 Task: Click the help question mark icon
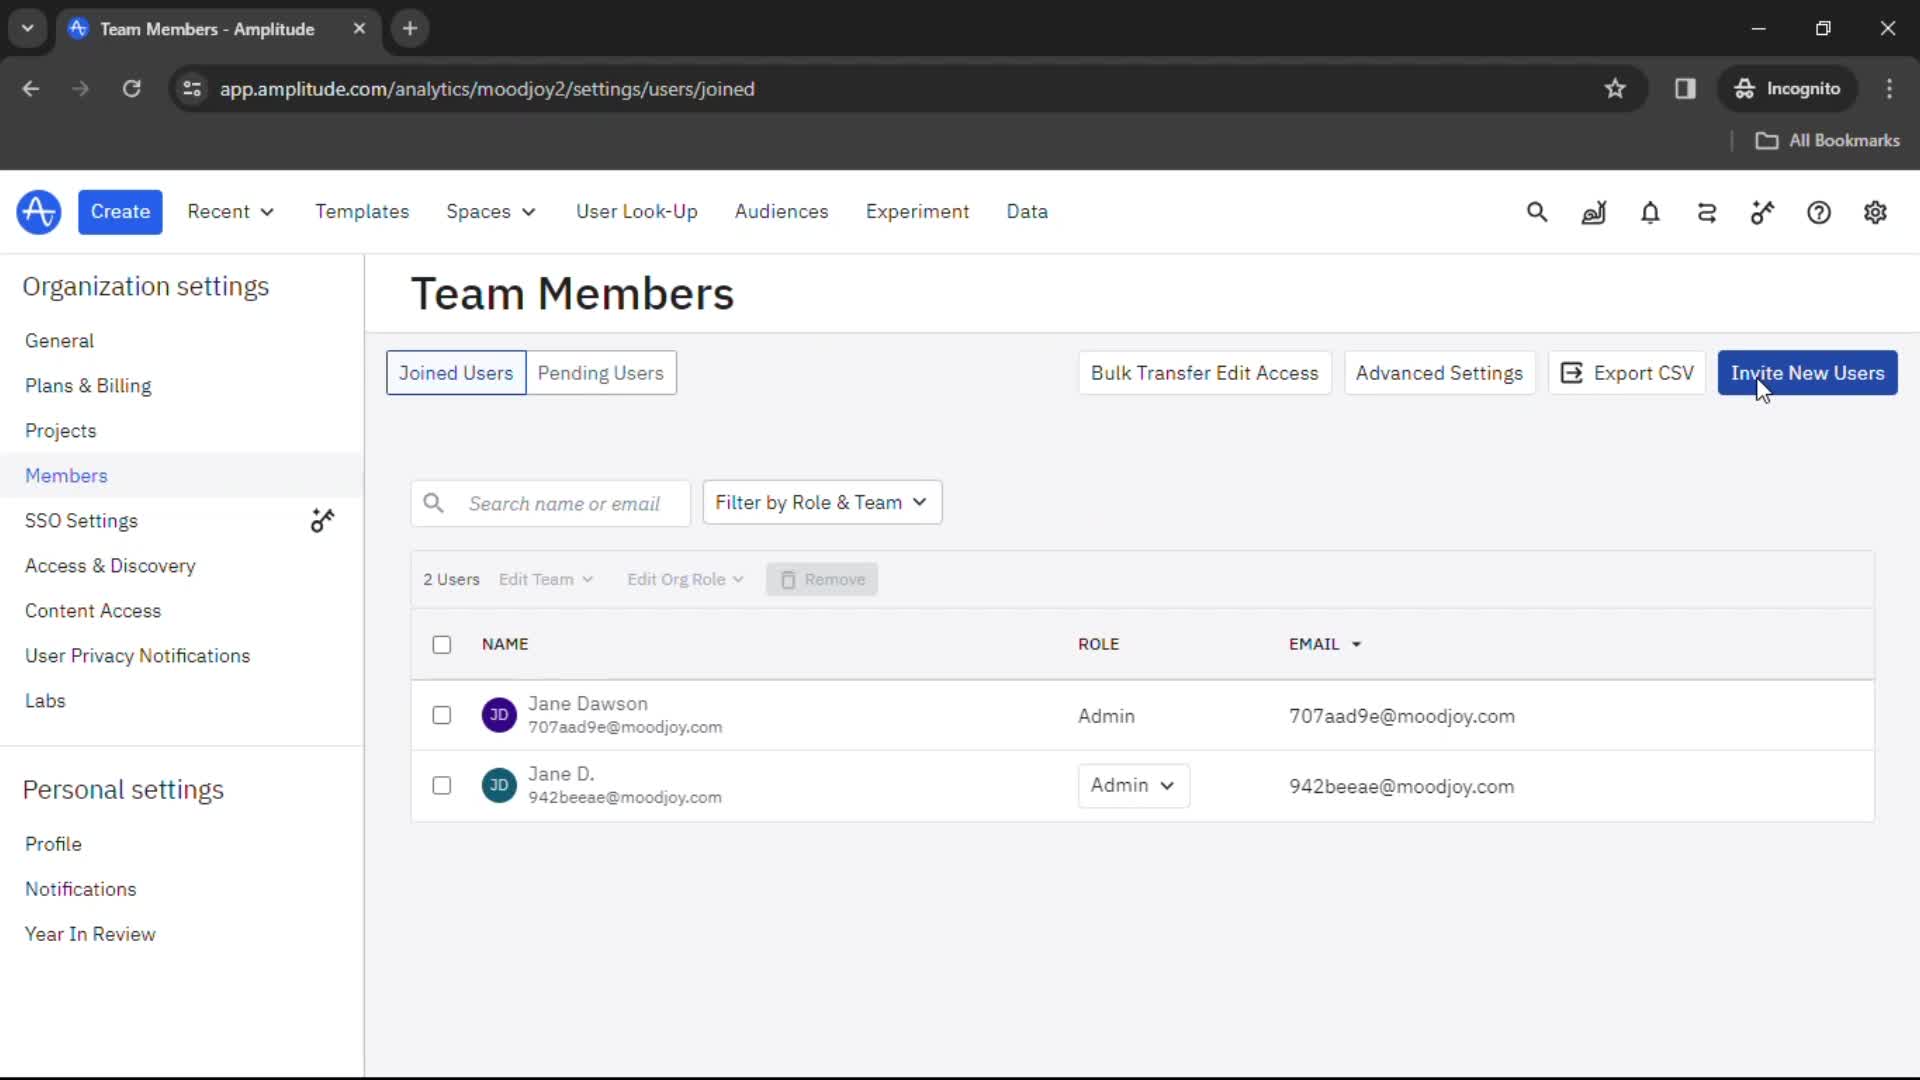point(1820,211)
